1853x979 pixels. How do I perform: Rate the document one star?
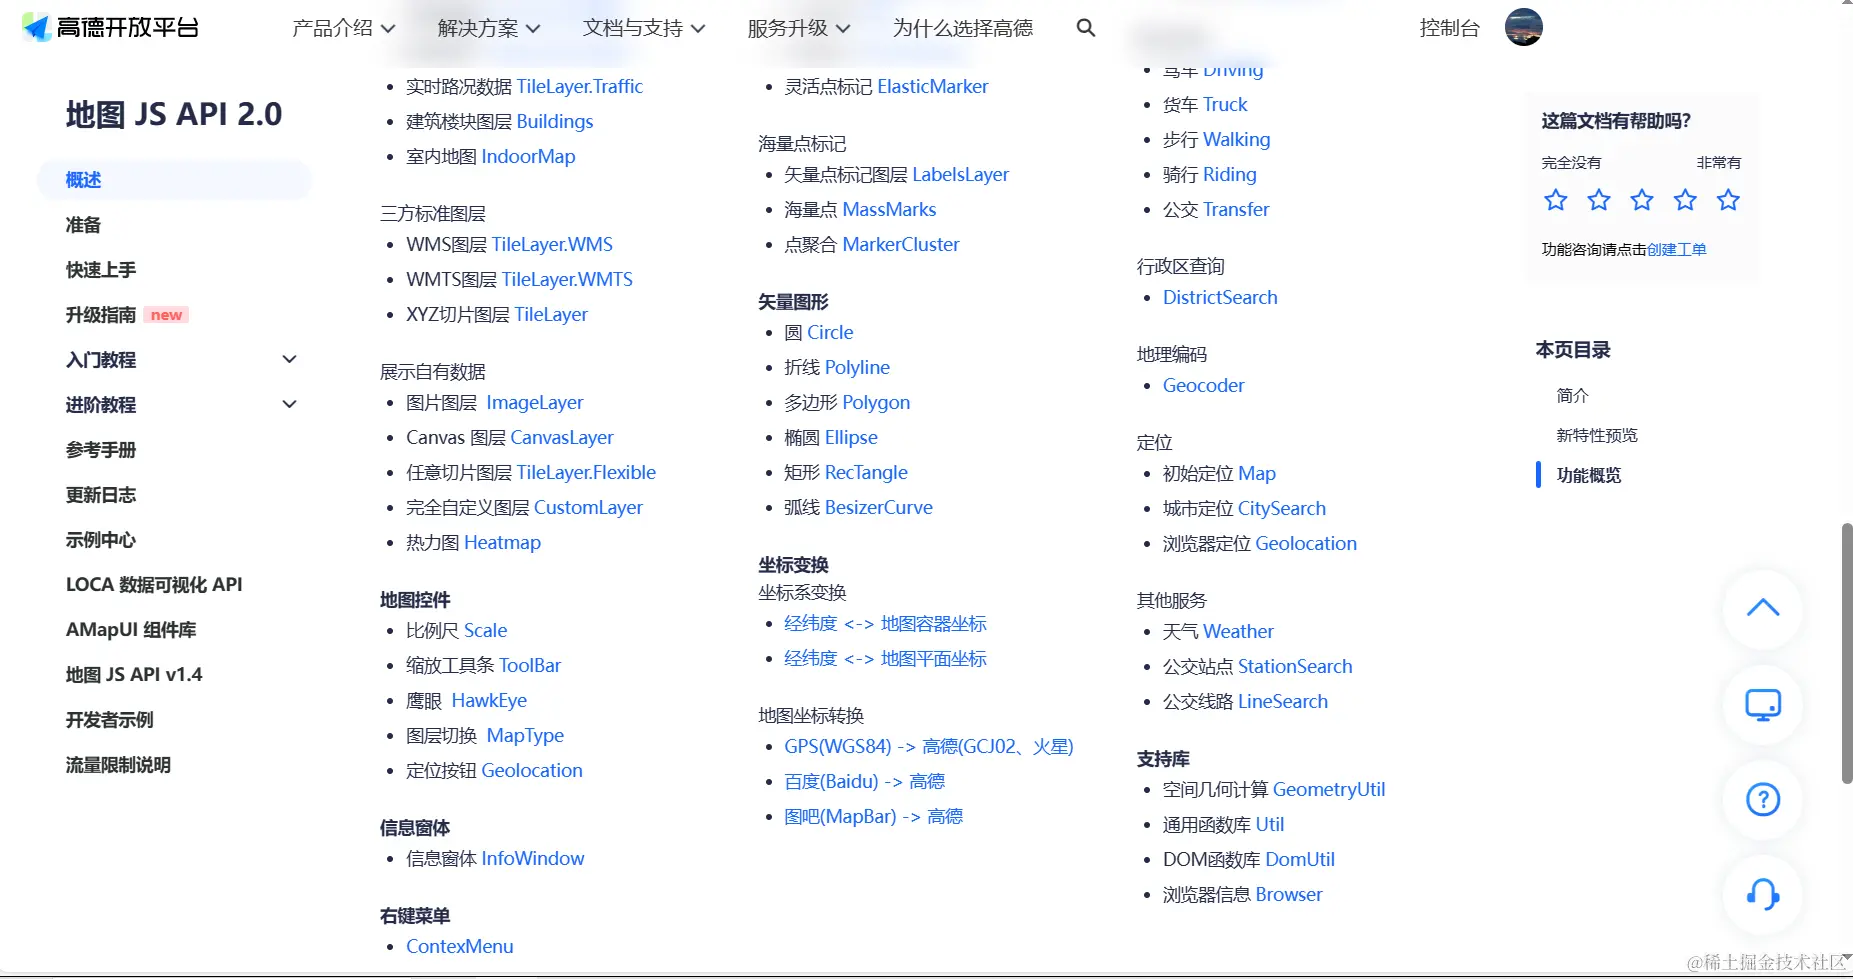pyautogui.click(x=1556, y=200)
